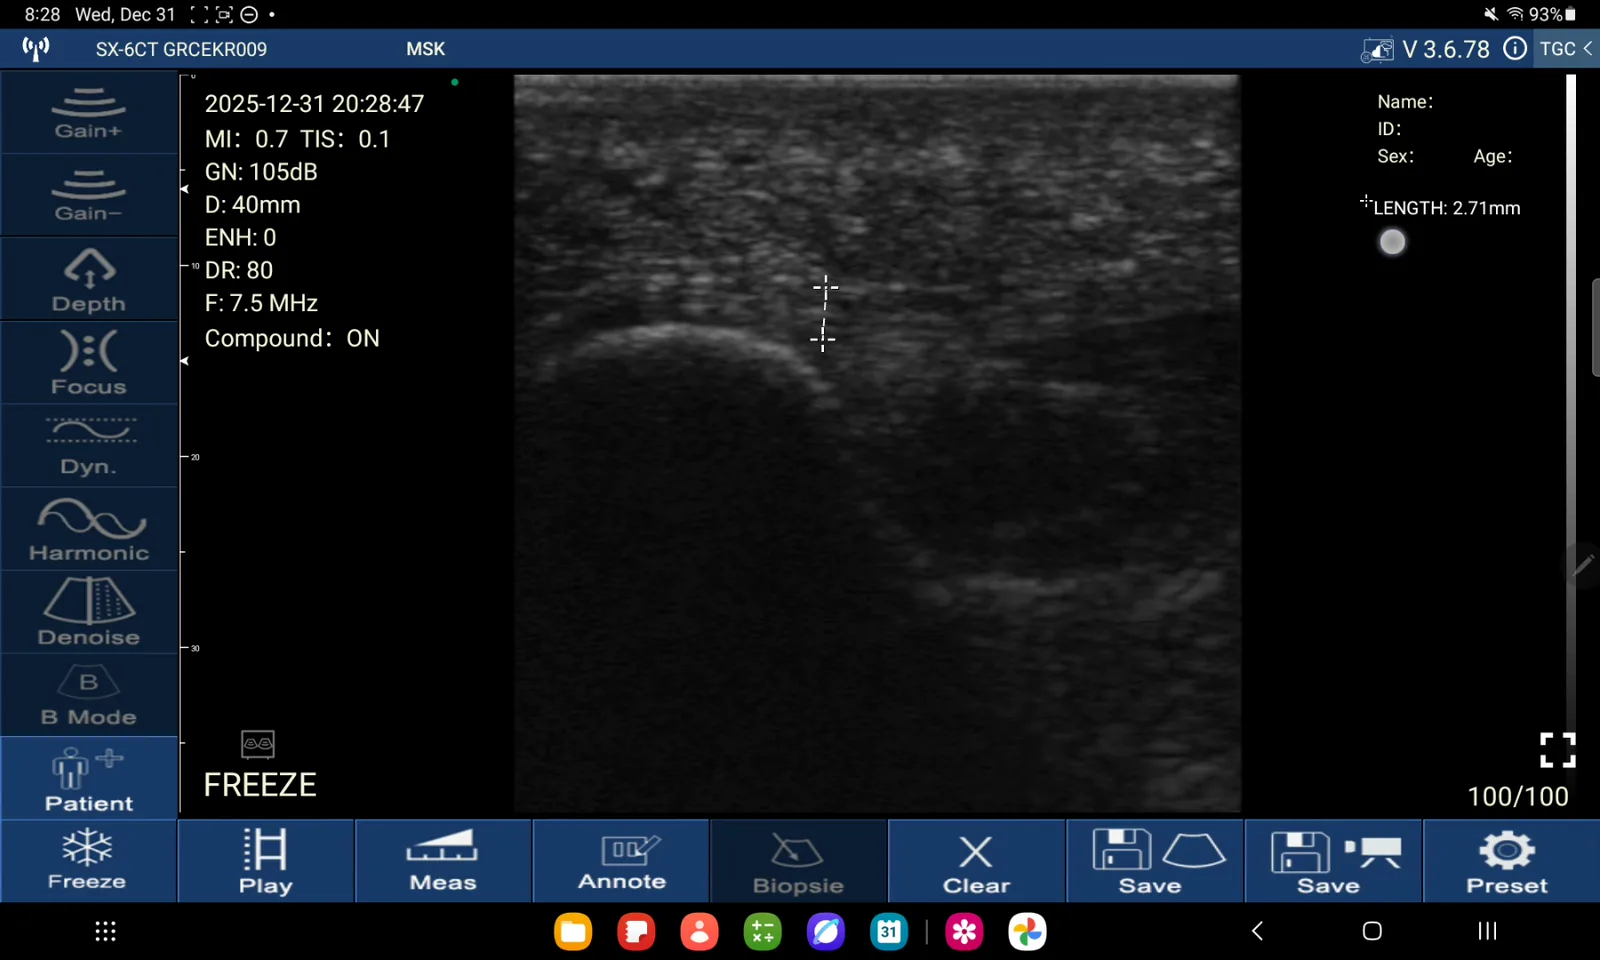
Task: Save the video clip
Action: point(1333,861)
